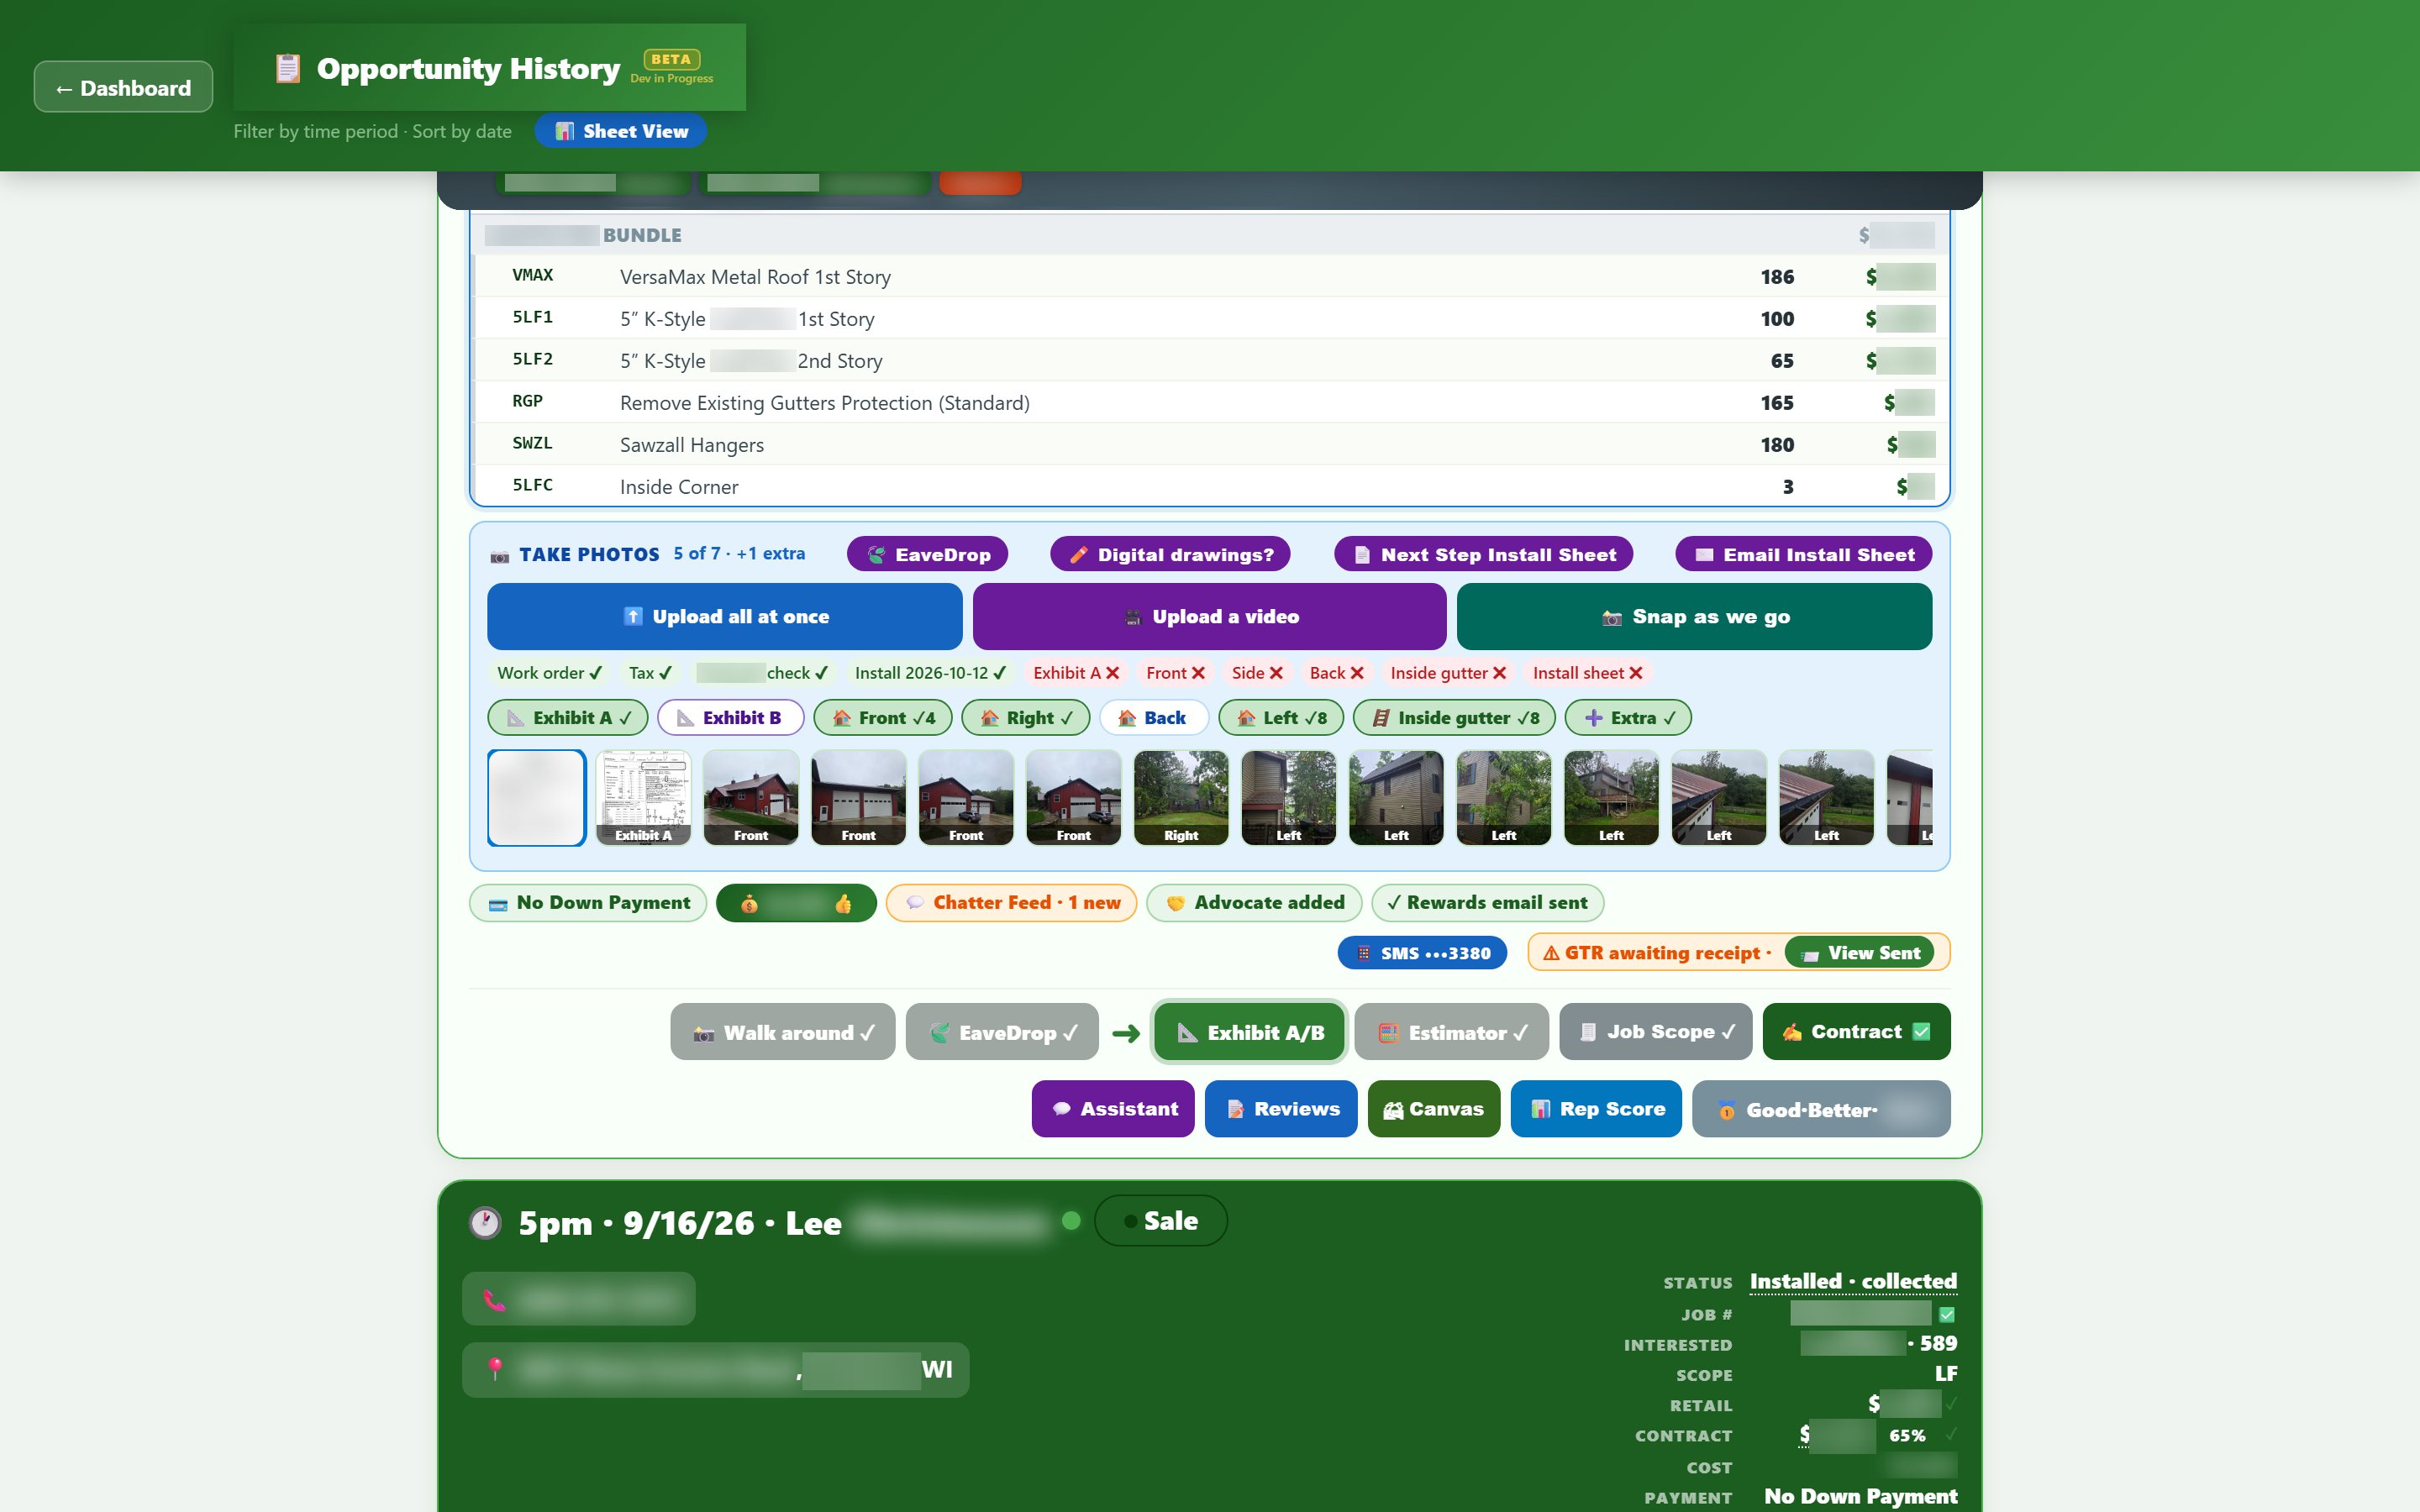Select the Back photo category

[x=1154, y=717]
